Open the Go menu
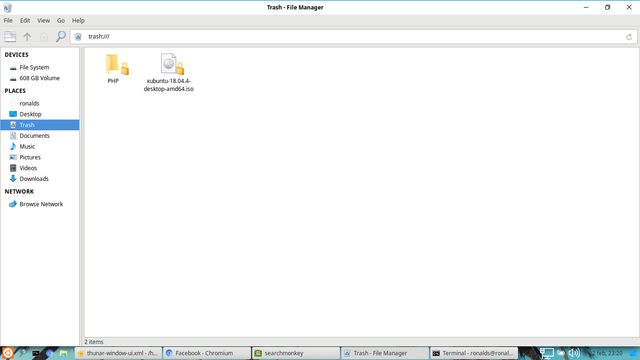Image resolution: width=640 pixels, height=360 pixels. coord(61,20)
